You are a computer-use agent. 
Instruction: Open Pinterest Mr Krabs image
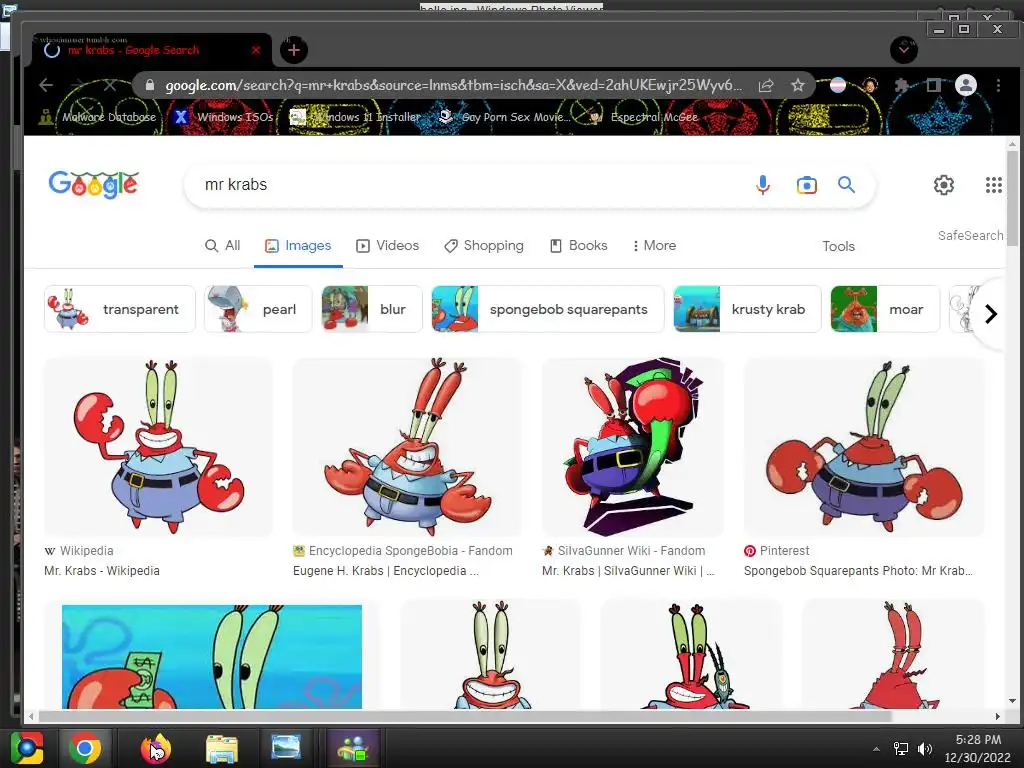point(864,447)
